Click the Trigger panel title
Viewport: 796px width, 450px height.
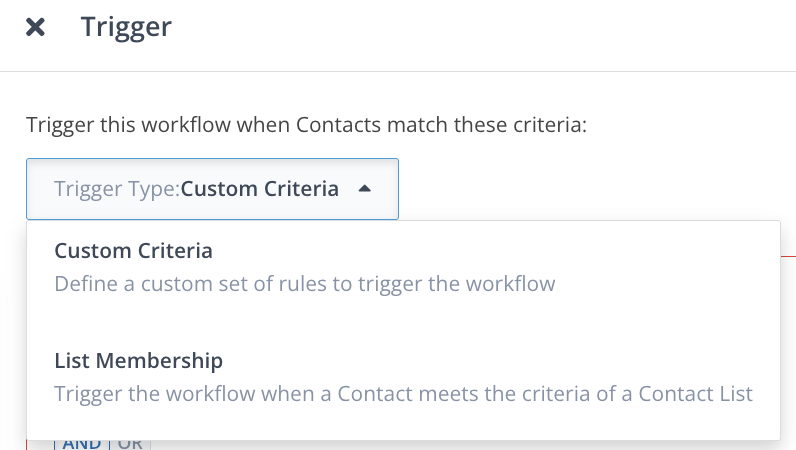[x=126, y=27]
